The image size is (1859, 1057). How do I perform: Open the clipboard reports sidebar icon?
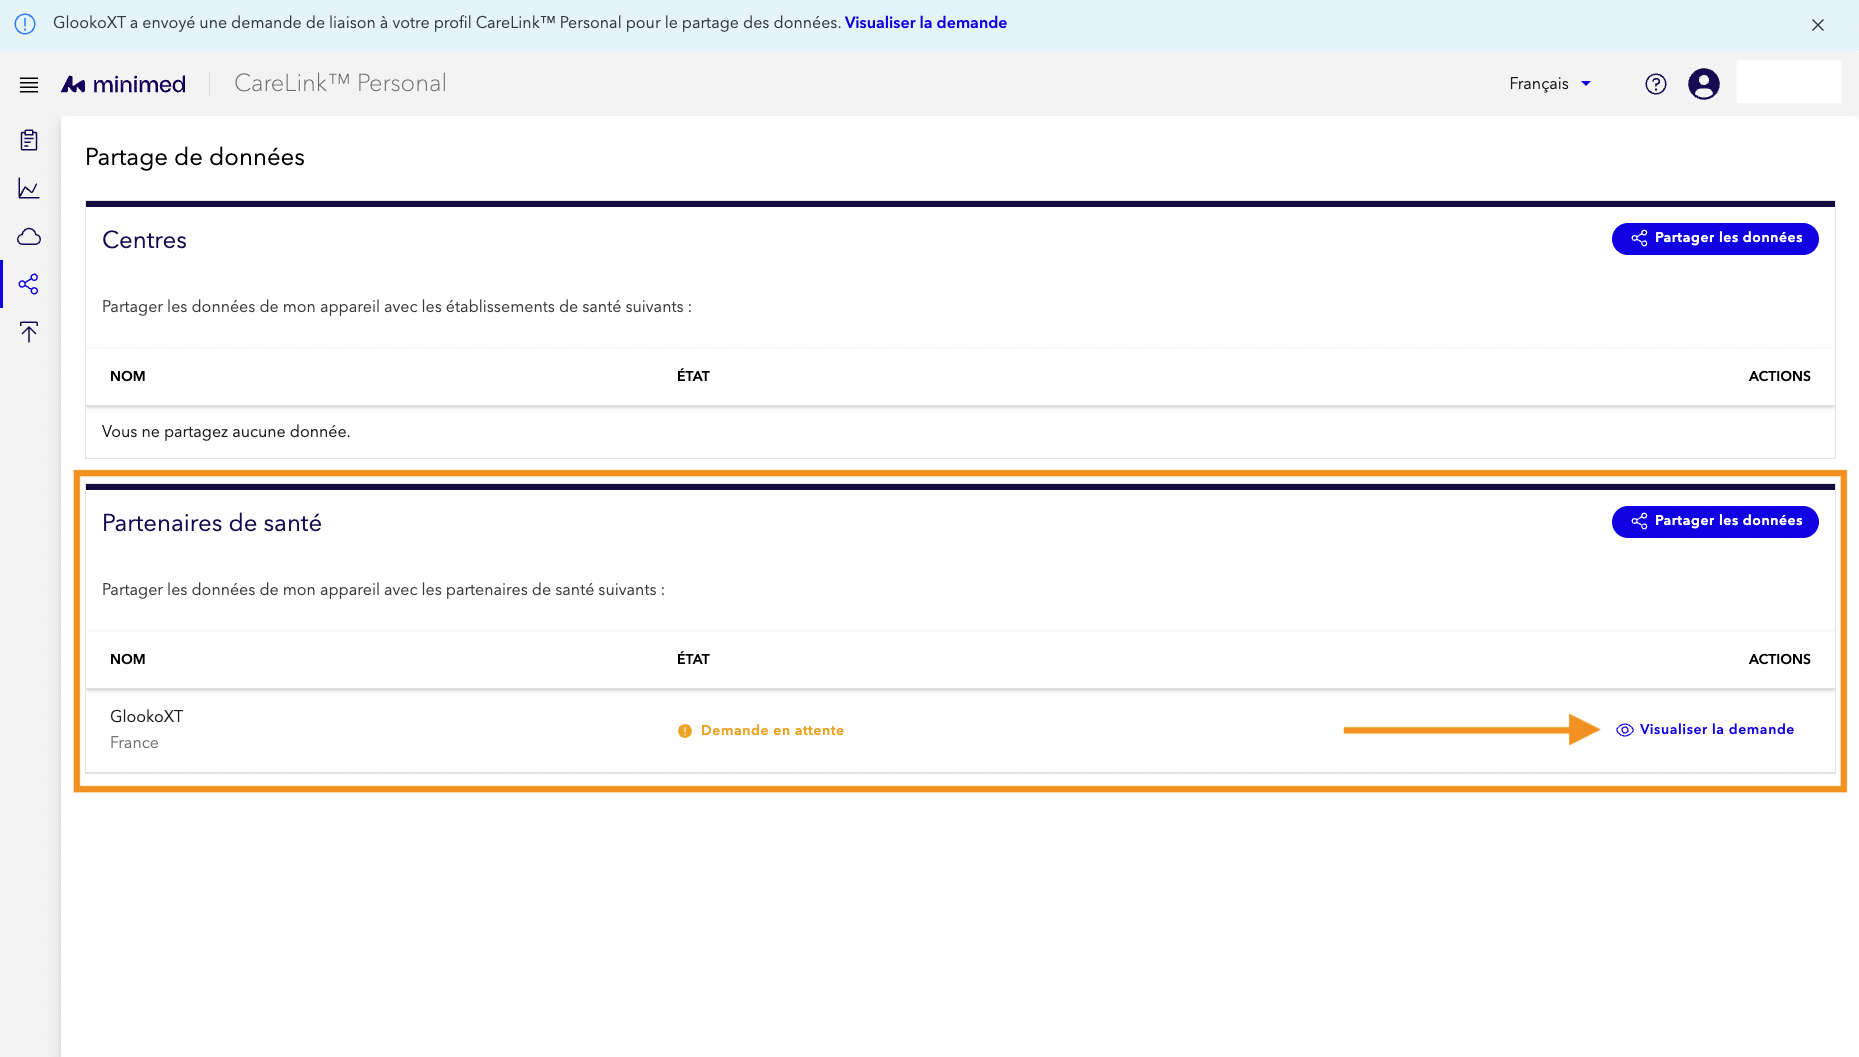click(x=29, y=140)
